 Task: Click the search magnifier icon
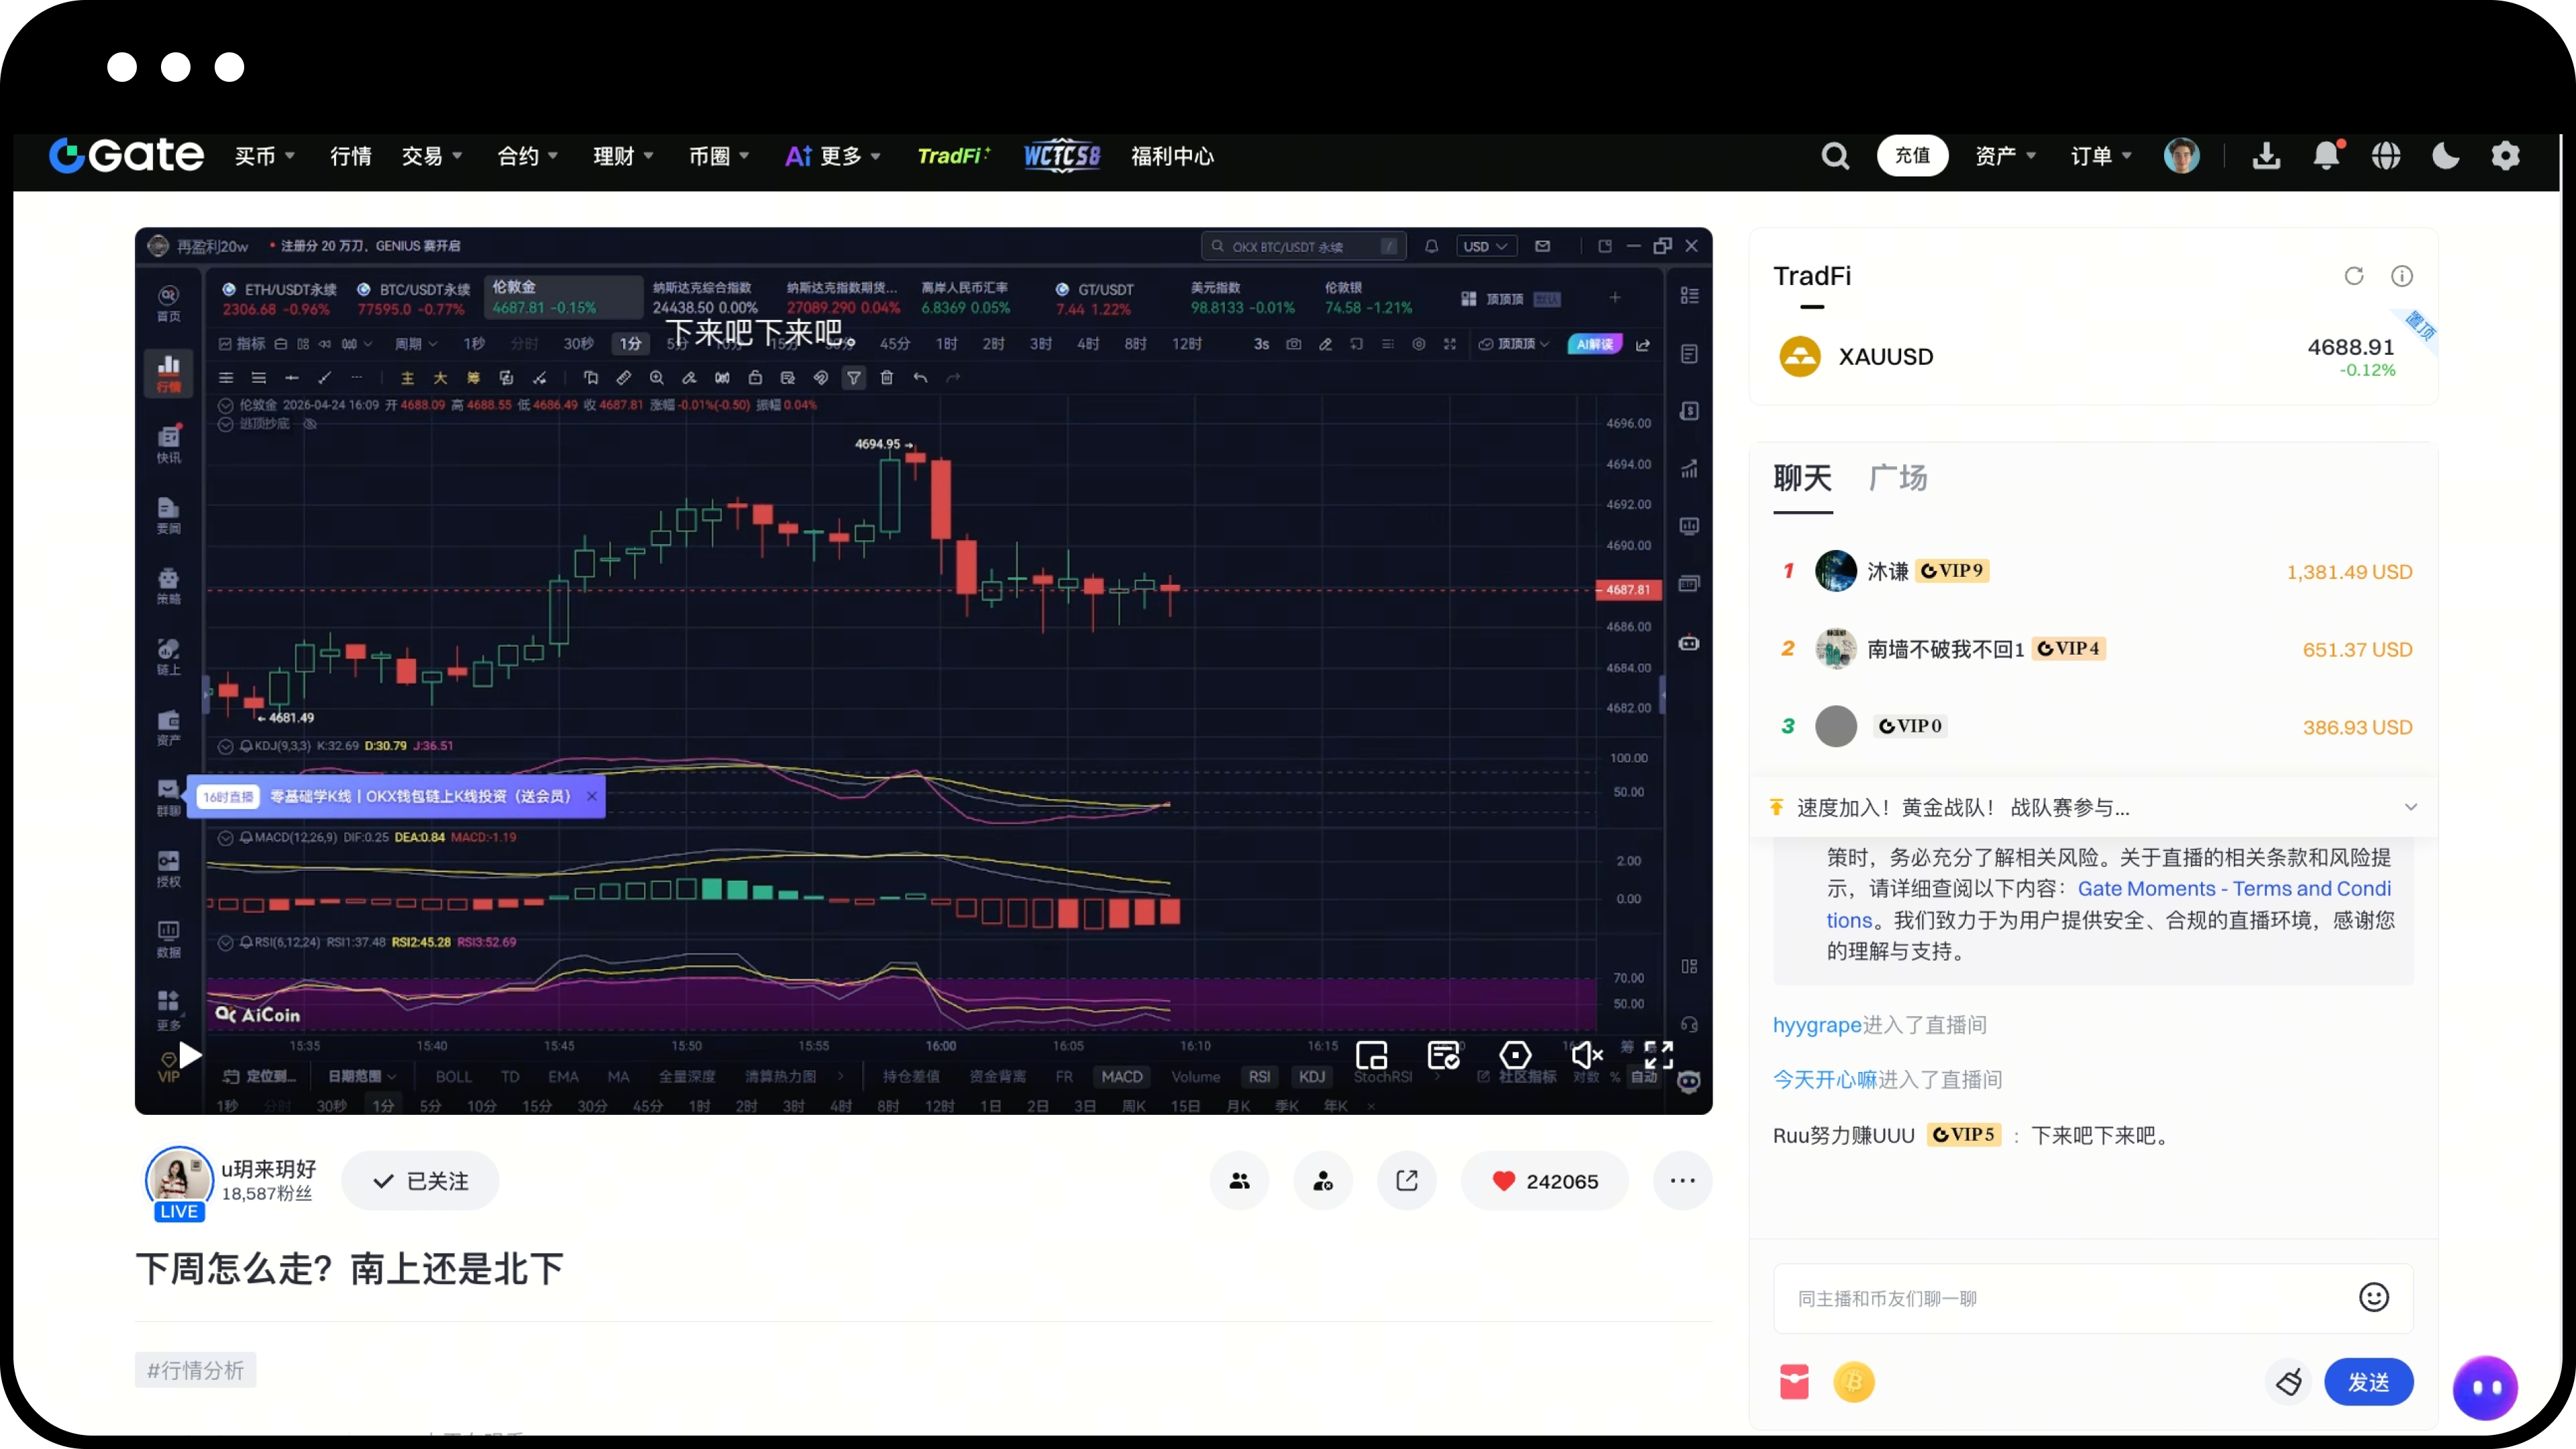pyautogui.click(x=1834, y=156)
